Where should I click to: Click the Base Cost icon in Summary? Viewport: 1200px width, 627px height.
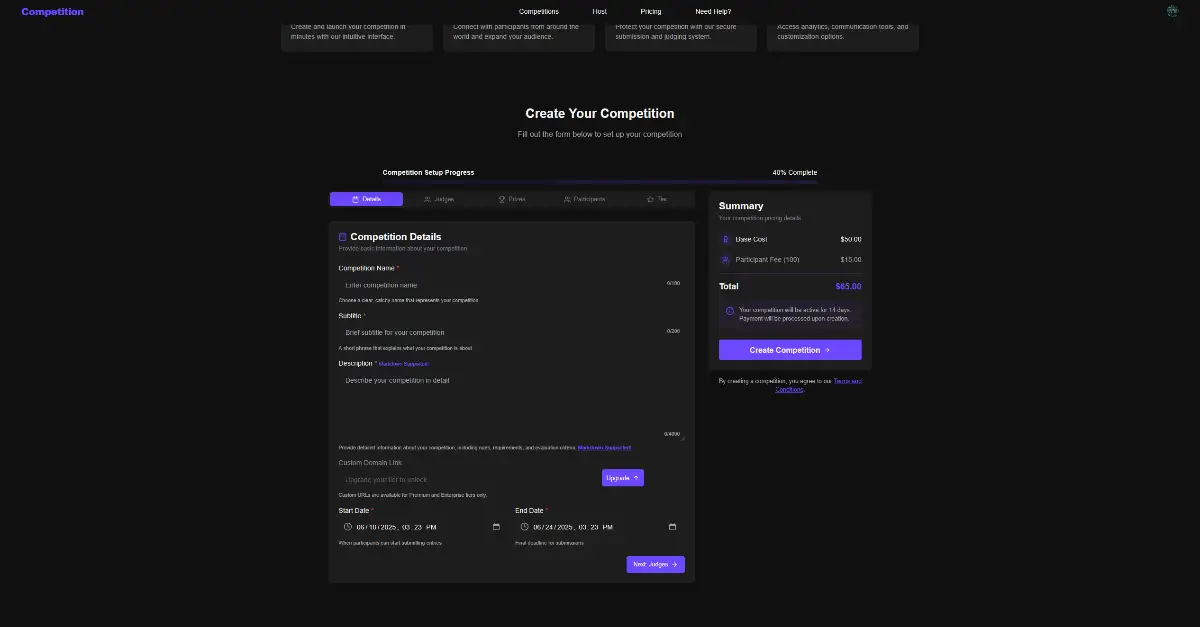click(726, 239)
